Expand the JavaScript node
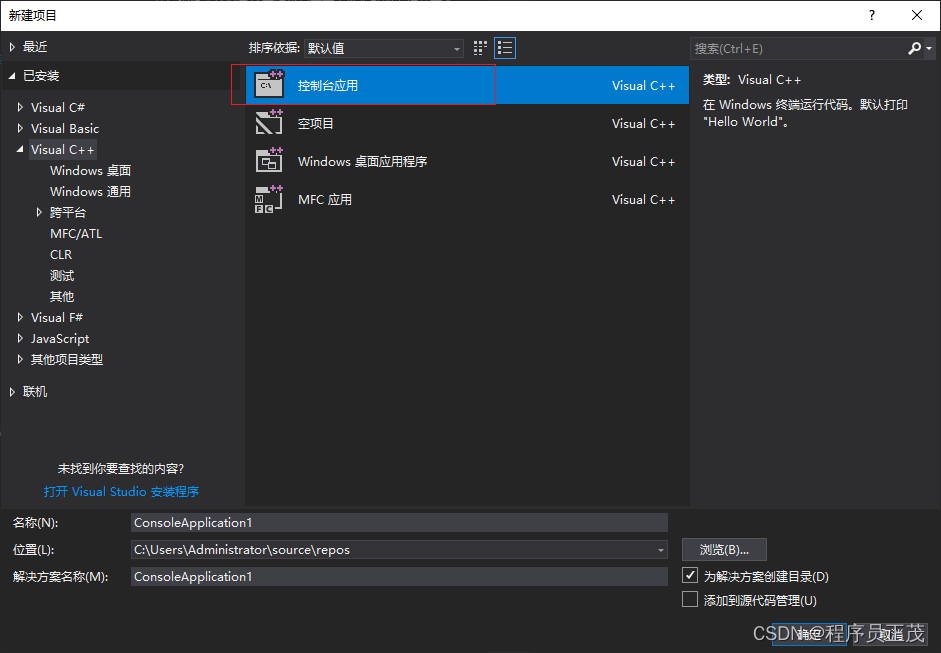 click(x=20, y=339)
